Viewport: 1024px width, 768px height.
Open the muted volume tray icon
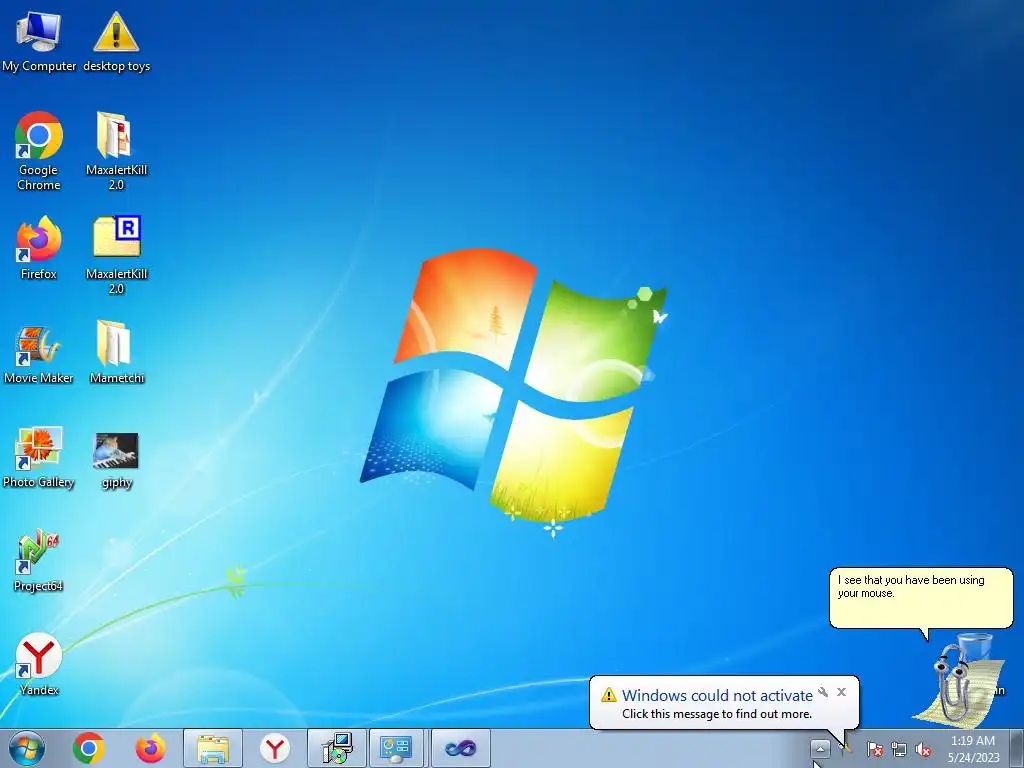pos(923,750)
